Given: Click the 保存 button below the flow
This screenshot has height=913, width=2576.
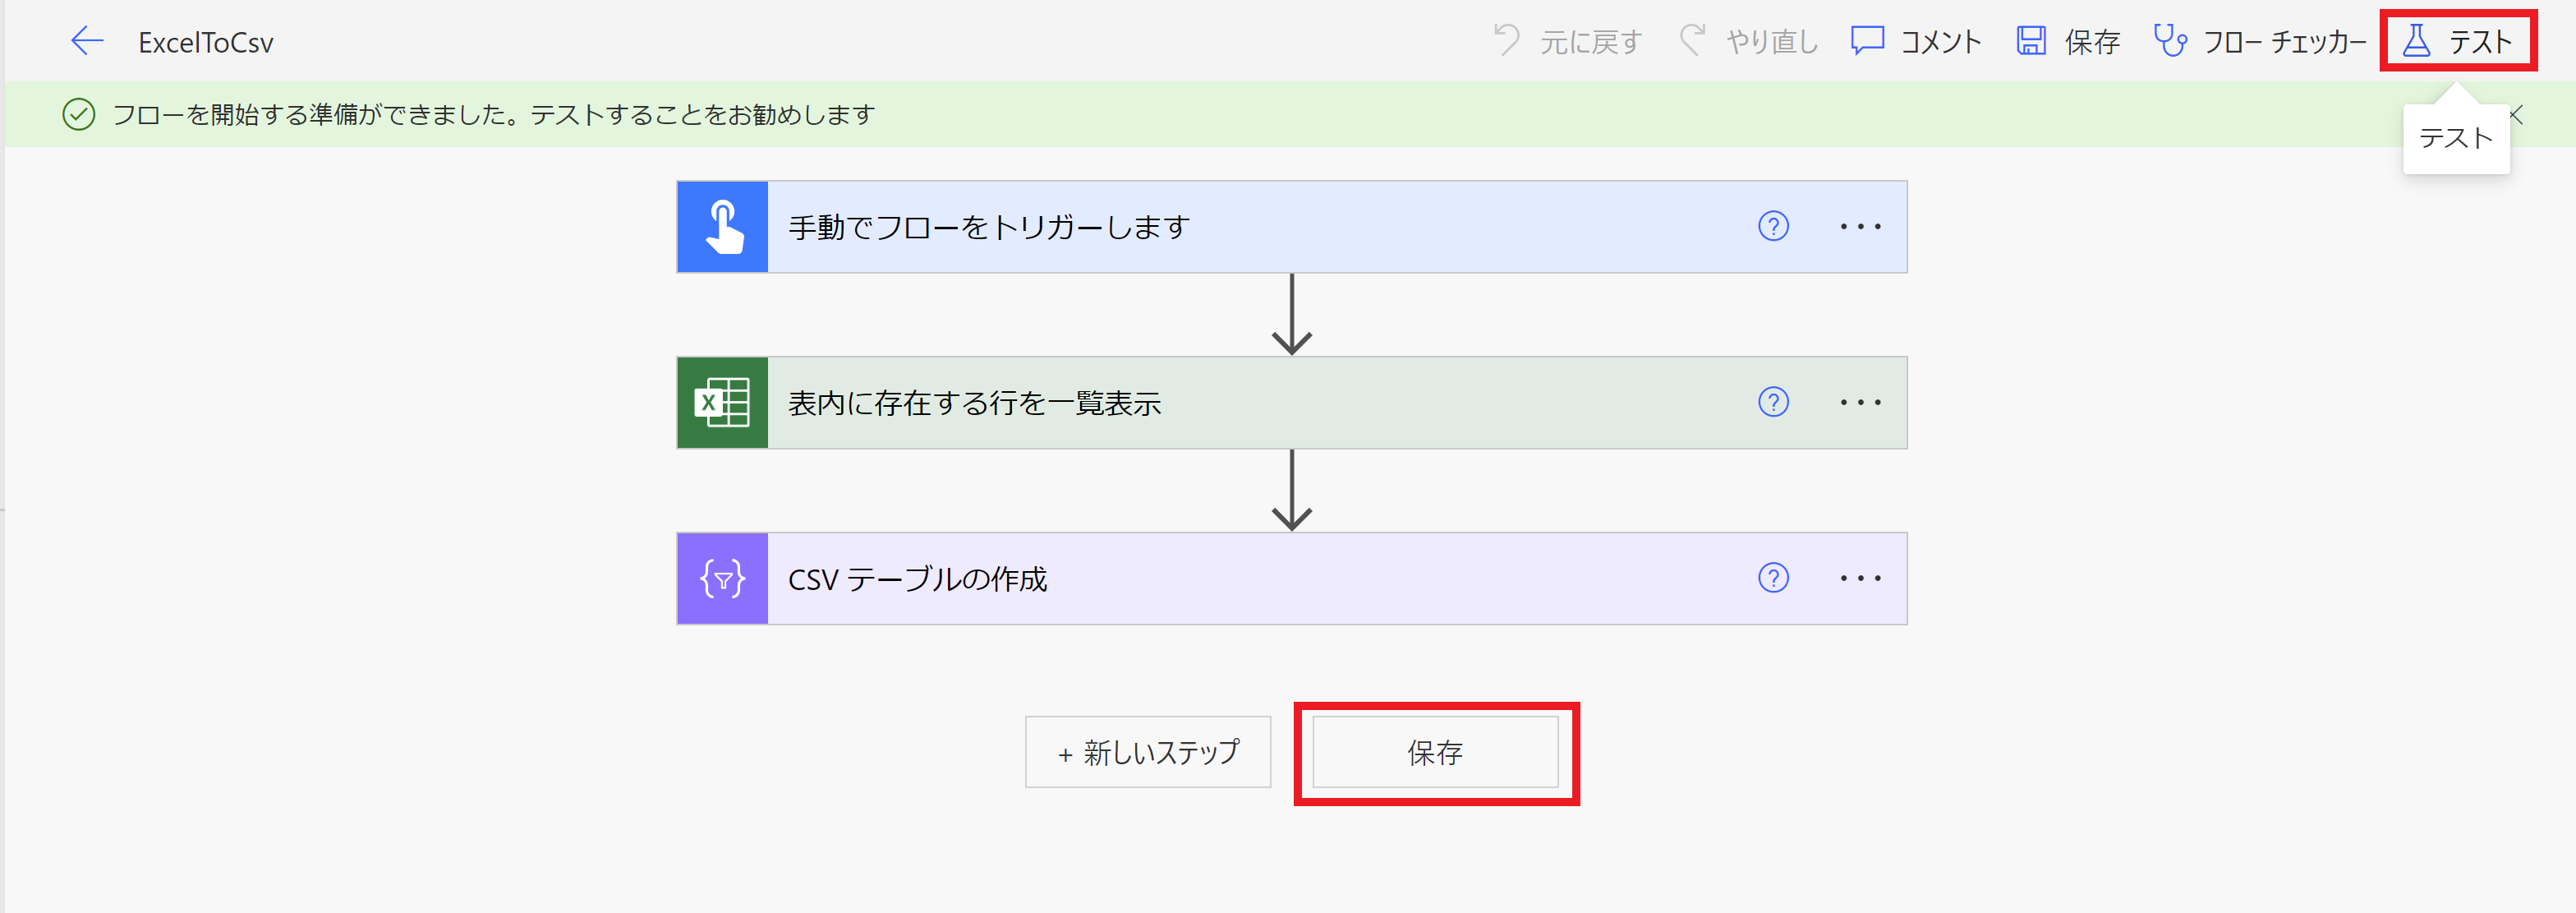Looking at the screenshot, I should [x=1435, y=752].
